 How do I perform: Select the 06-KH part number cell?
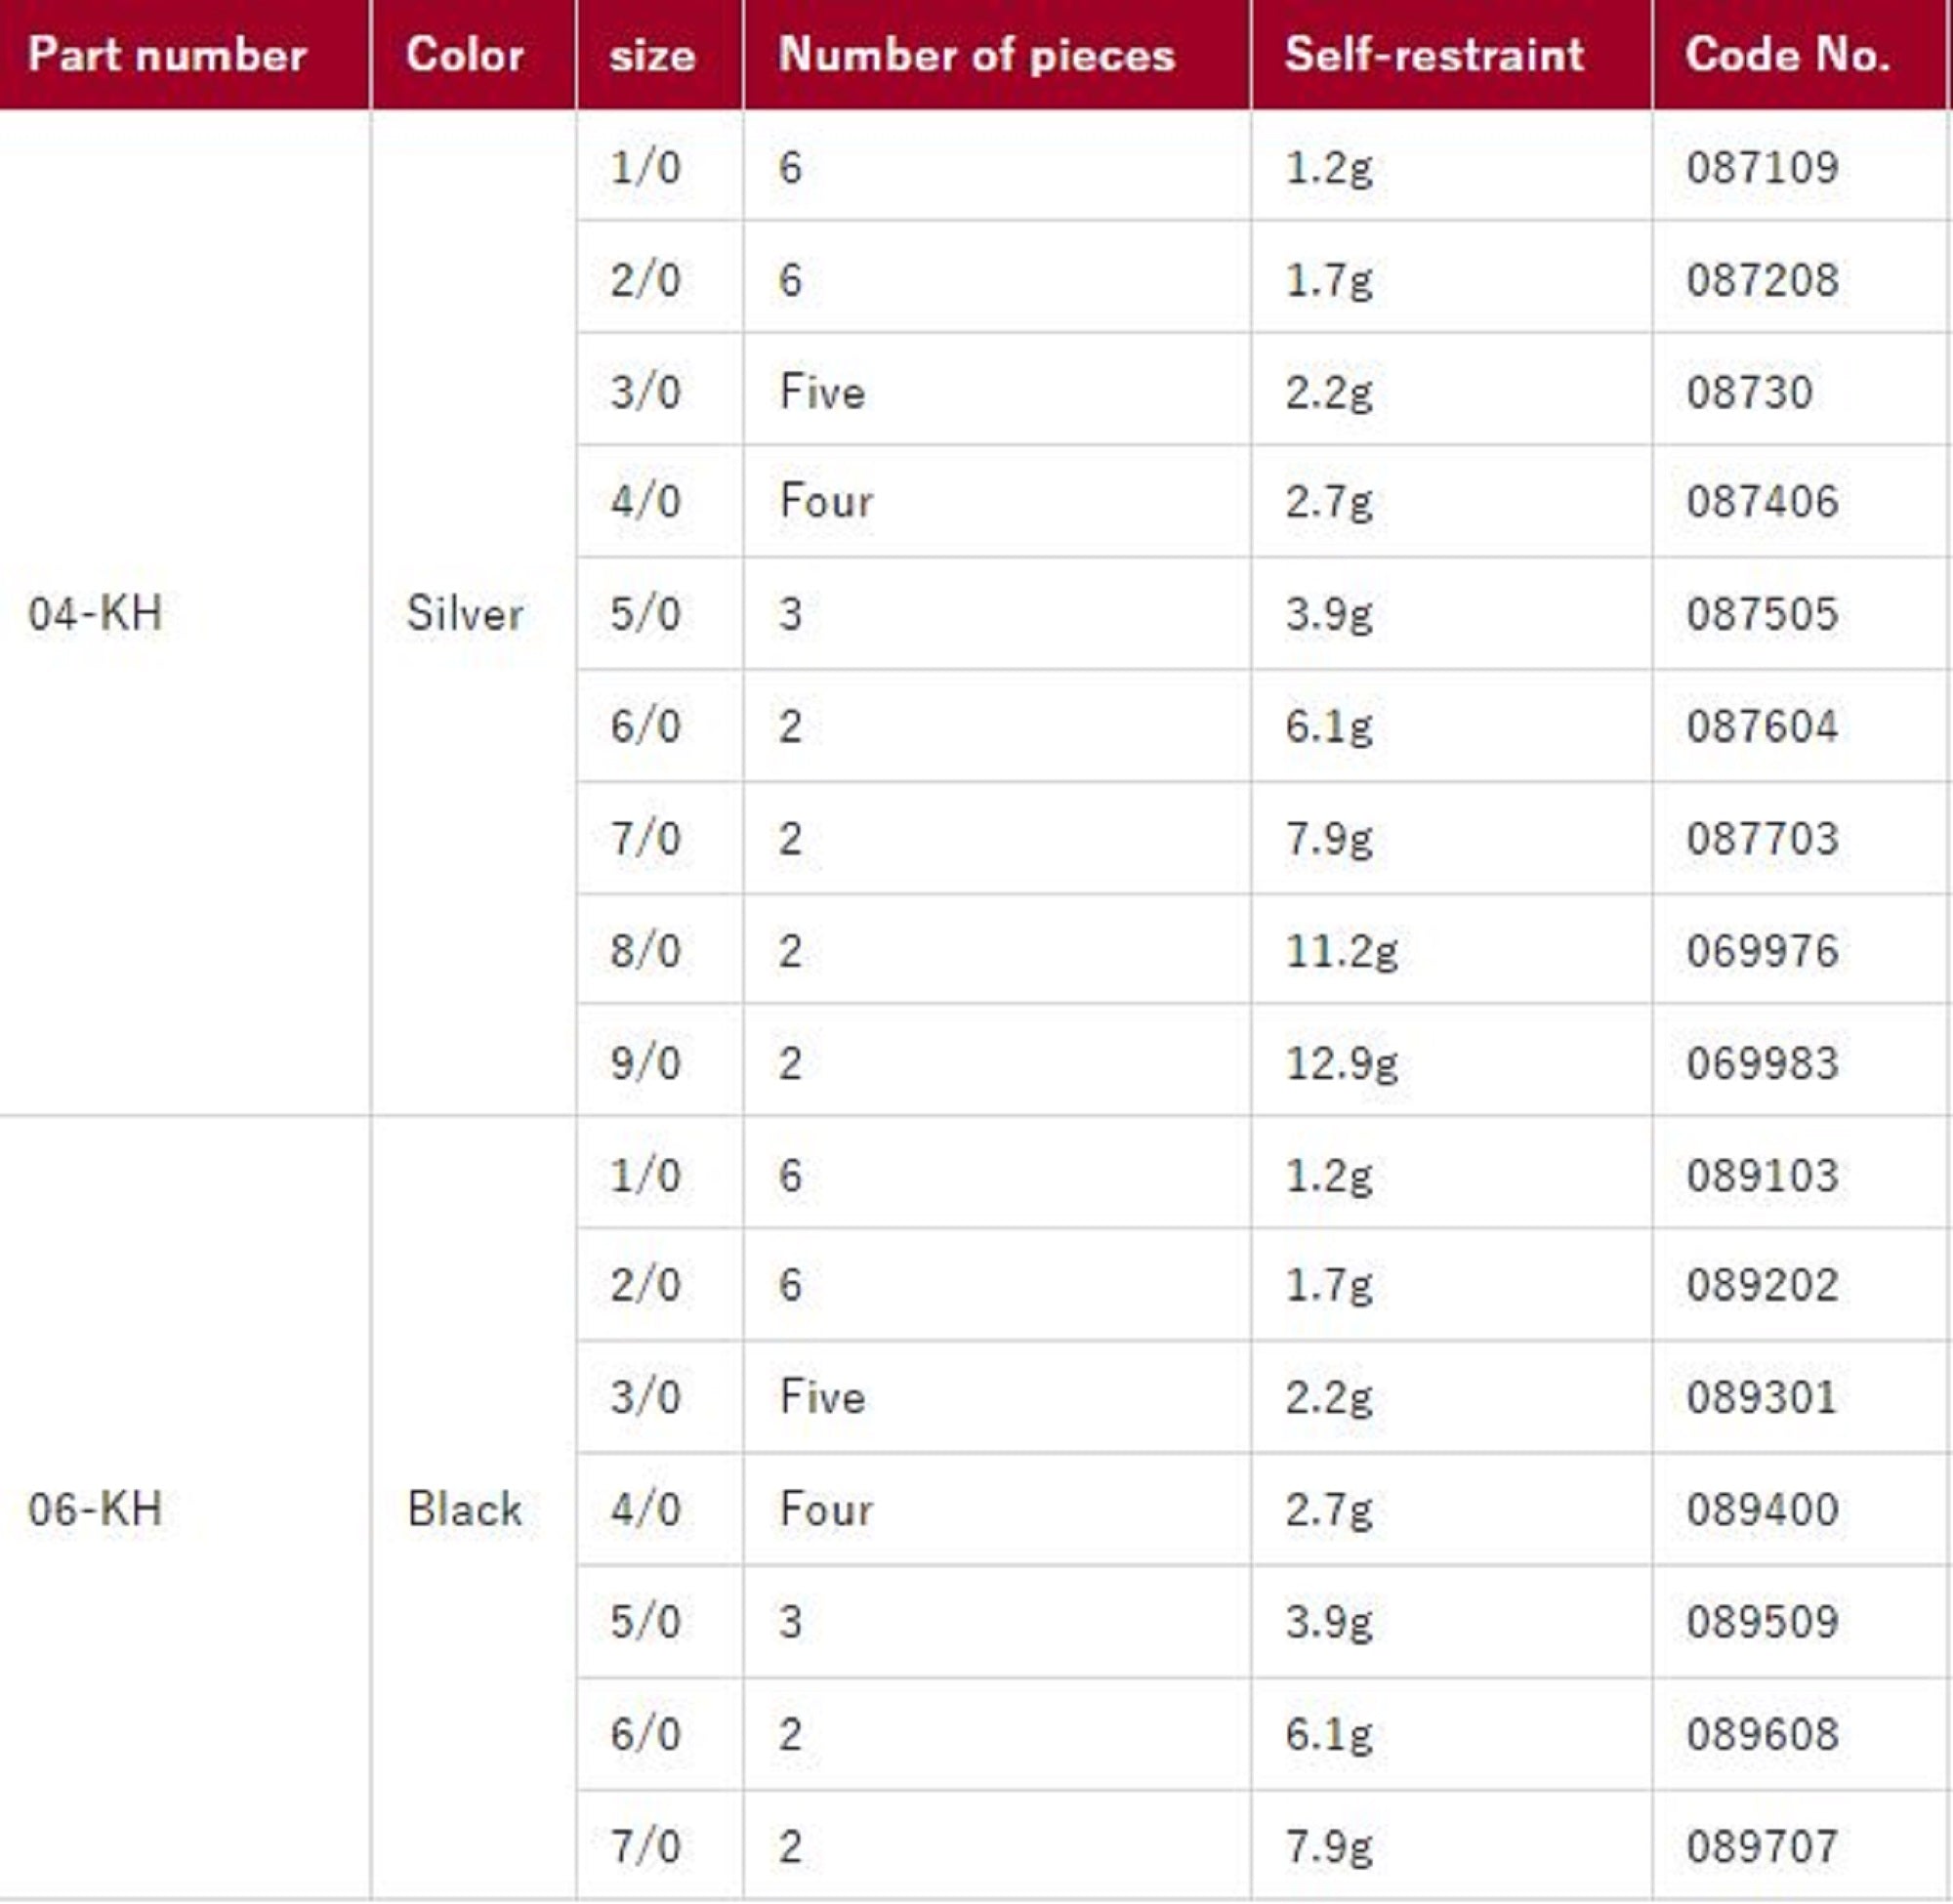95,1508
